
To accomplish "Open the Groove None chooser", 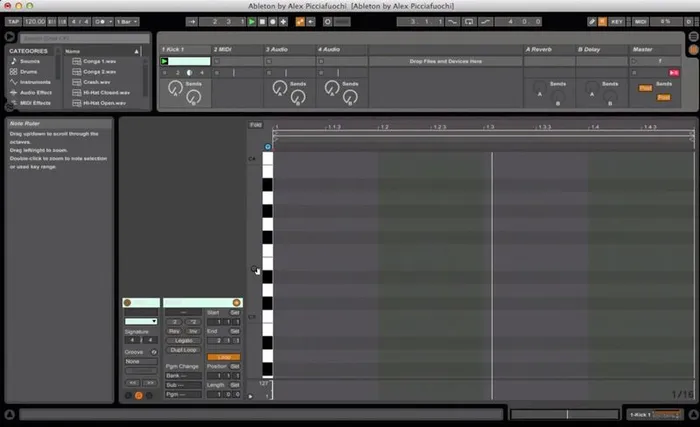I will (141, 361).
